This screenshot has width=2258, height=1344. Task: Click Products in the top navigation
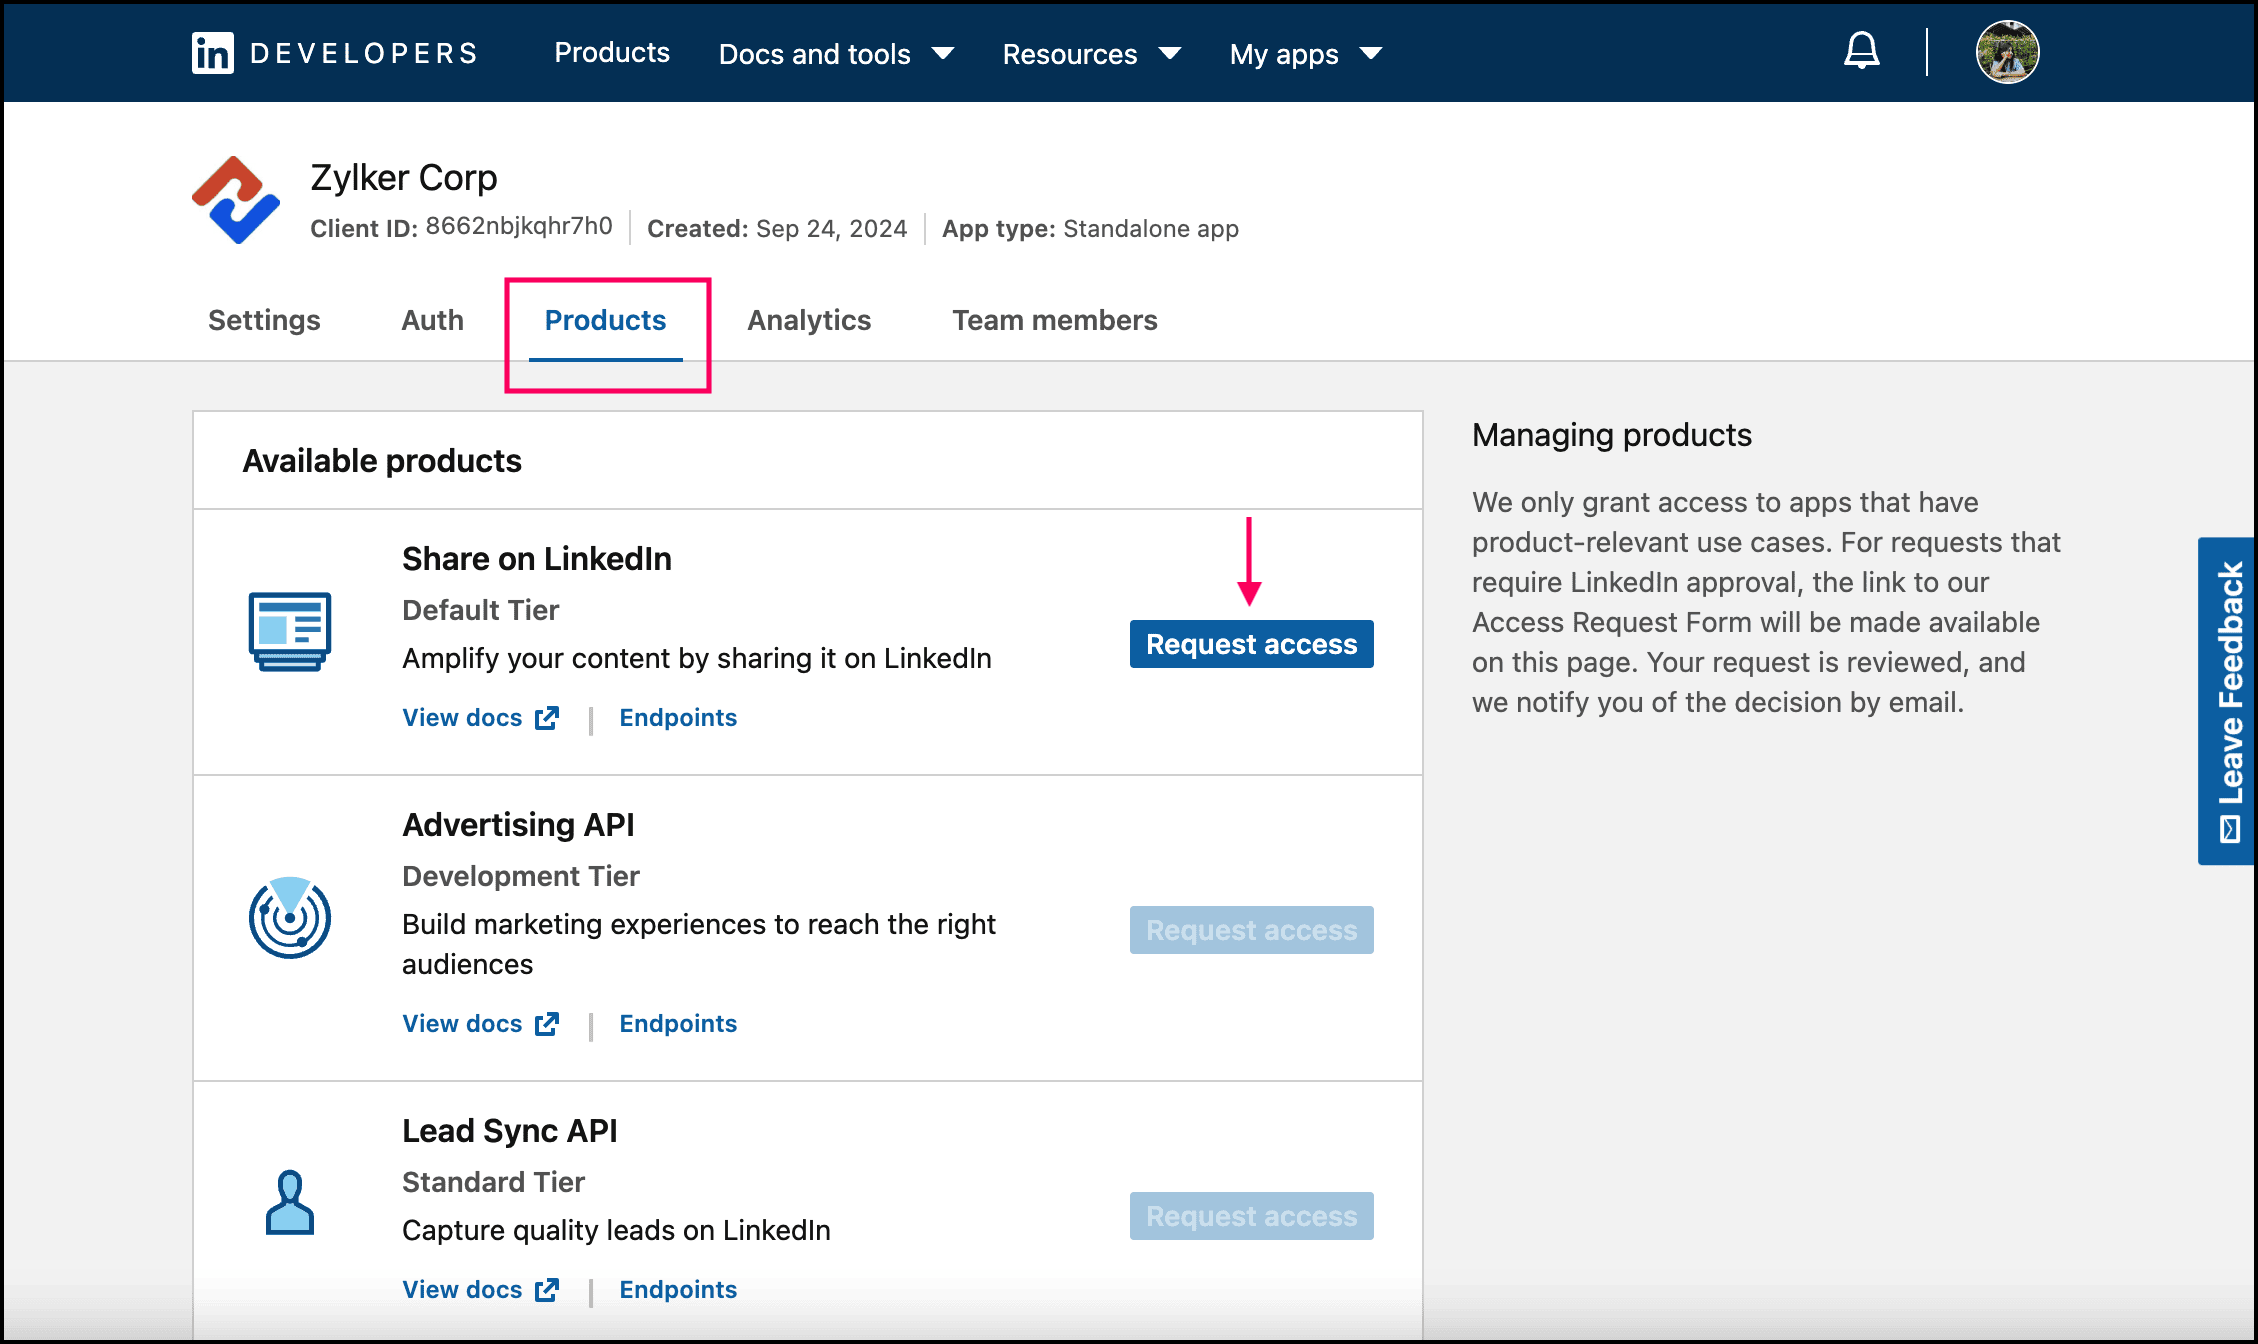(612, 53)
